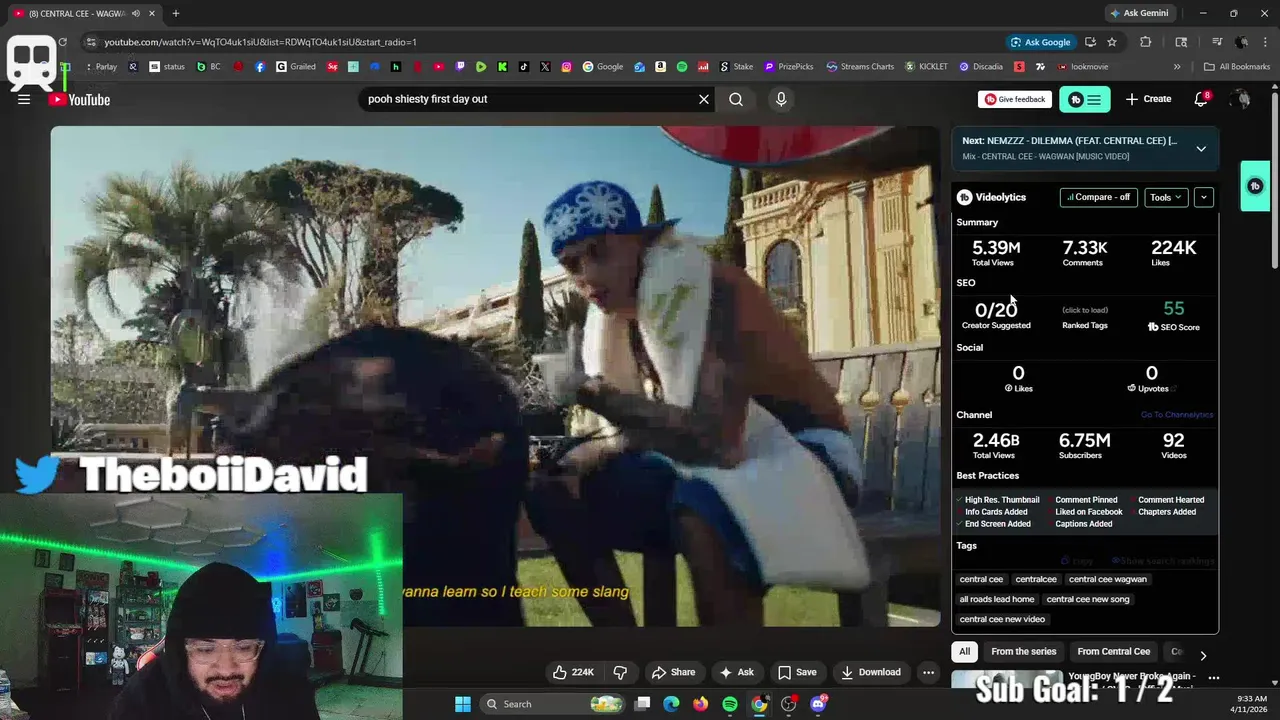Viewport: 1280px width, 720px height.
Task: Select the All filter chip
Action: coord(964,651)
